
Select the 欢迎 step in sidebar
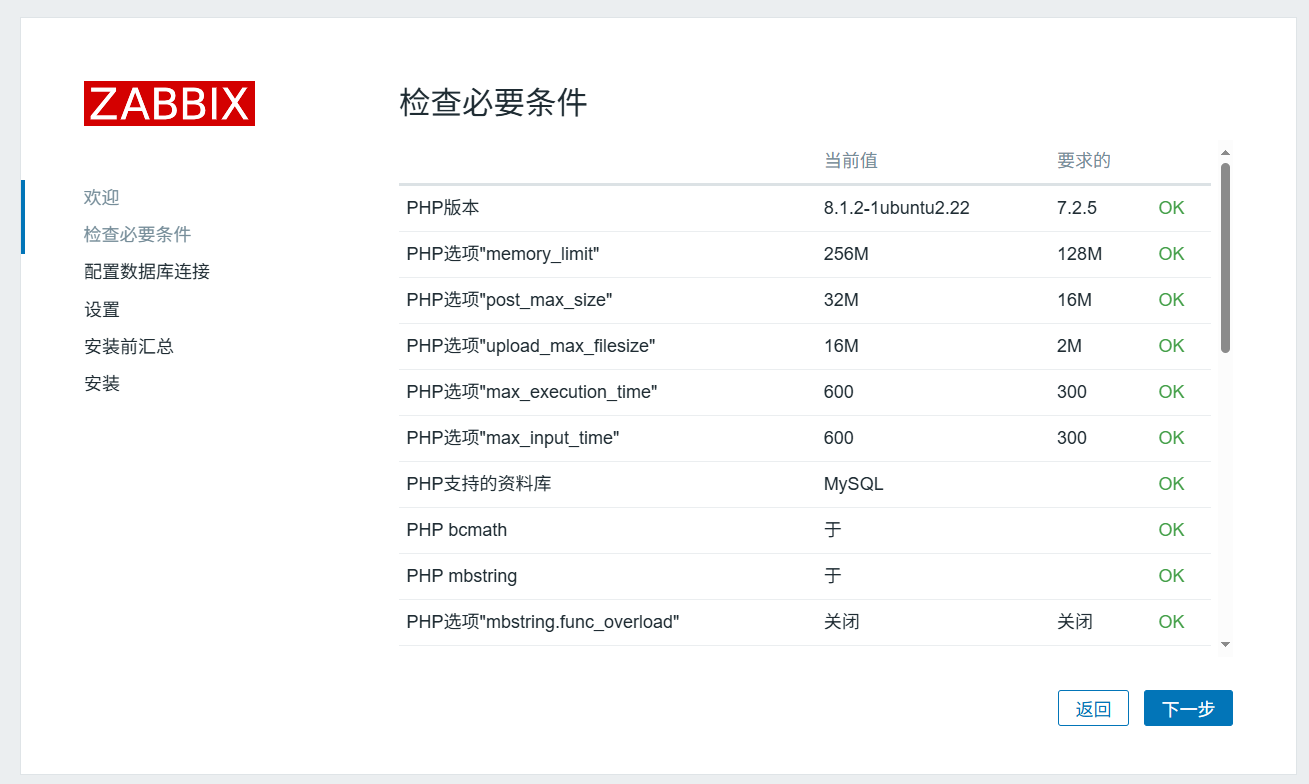[x=102, y=198]
